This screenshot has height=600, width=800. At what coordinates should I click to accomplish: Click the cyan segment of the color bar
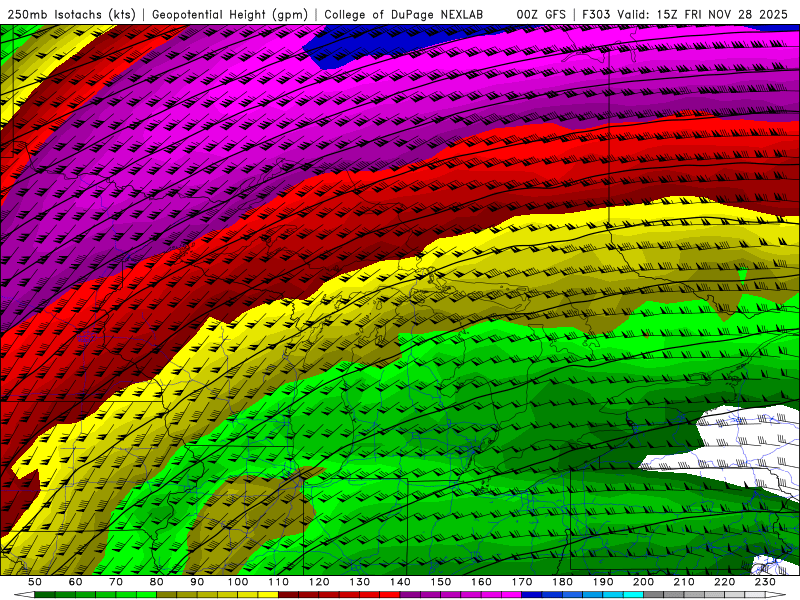click(633, 594)
